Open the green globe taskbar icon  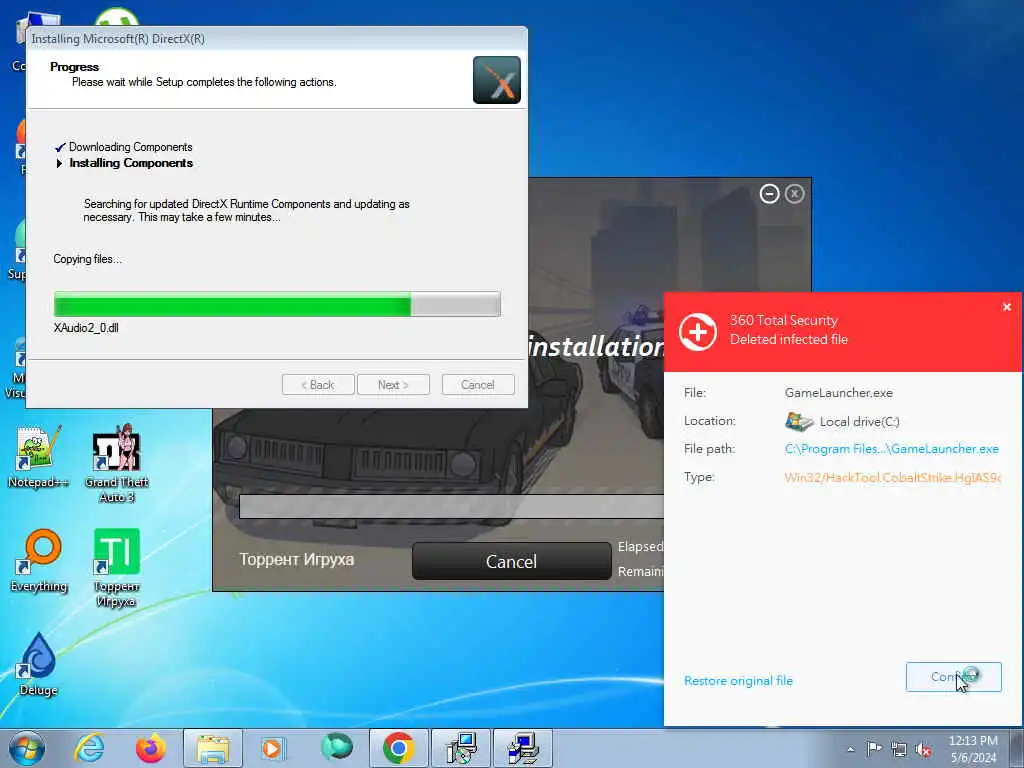tap(337, 747)
